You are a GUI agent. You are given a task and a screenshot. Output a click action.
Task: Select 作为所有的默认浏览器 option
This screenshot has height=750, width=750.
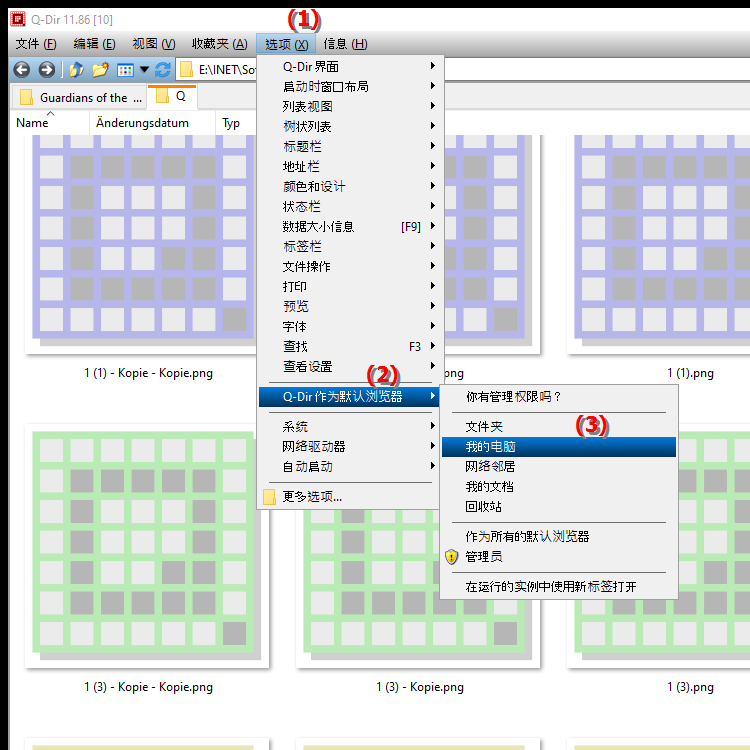[559, 537]
